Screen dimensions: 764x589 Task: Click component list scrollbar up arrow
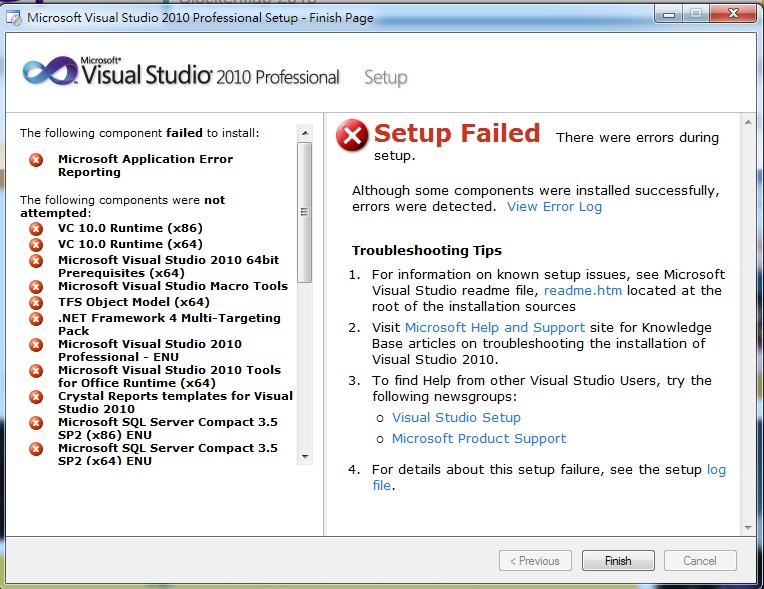tap(305, 133)
